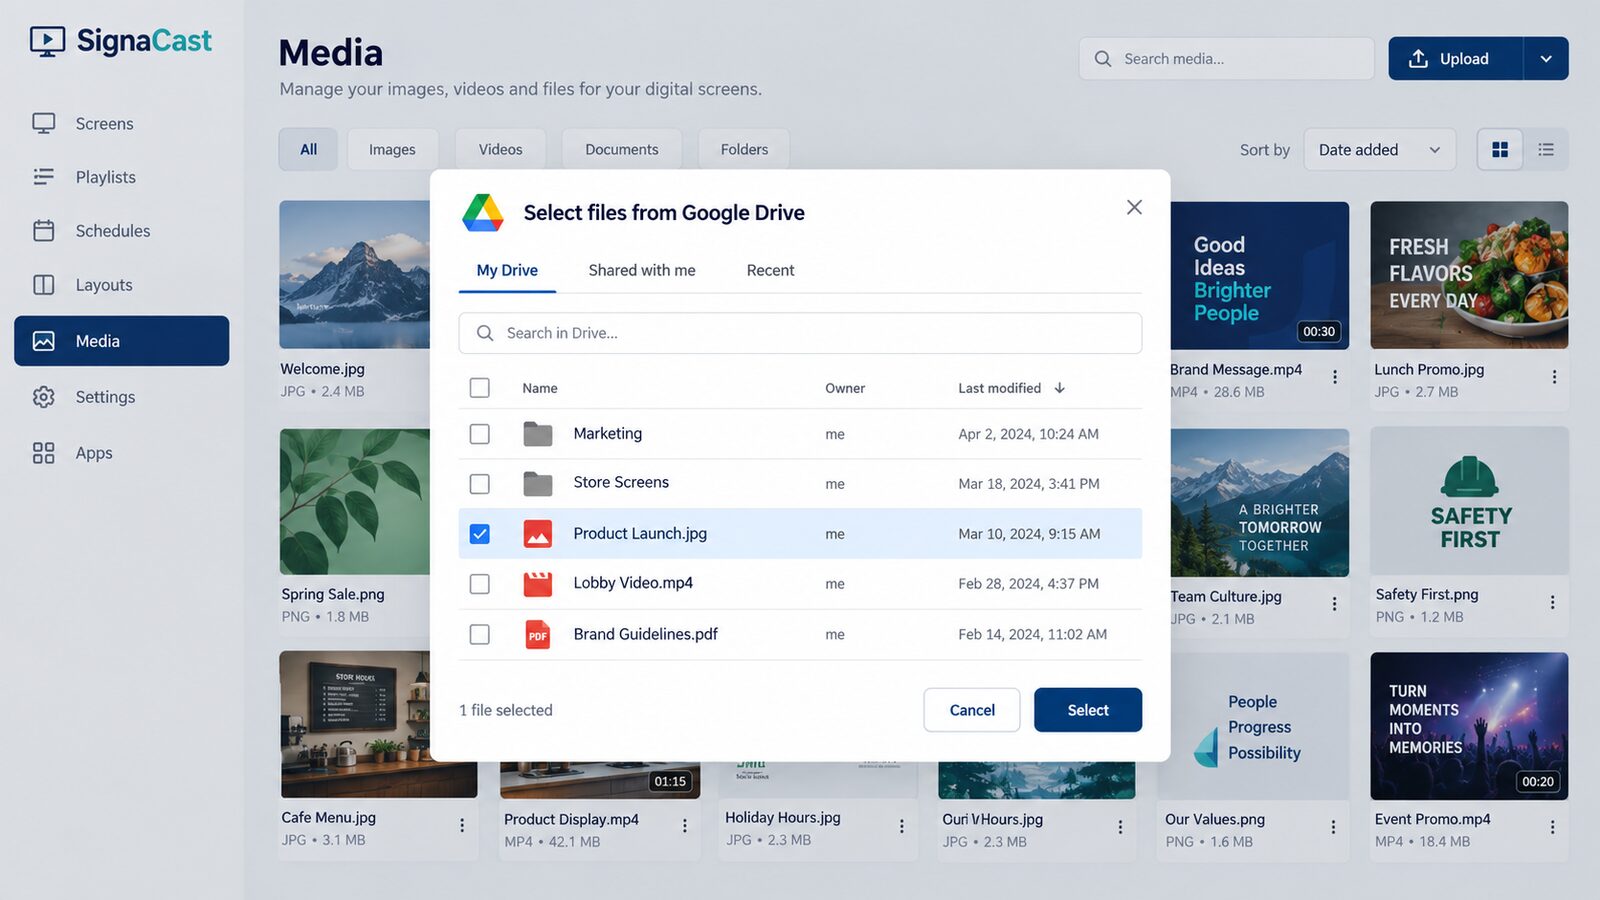Filter media by Documents
Screen dimensions: 1600x900
(622, 150)
